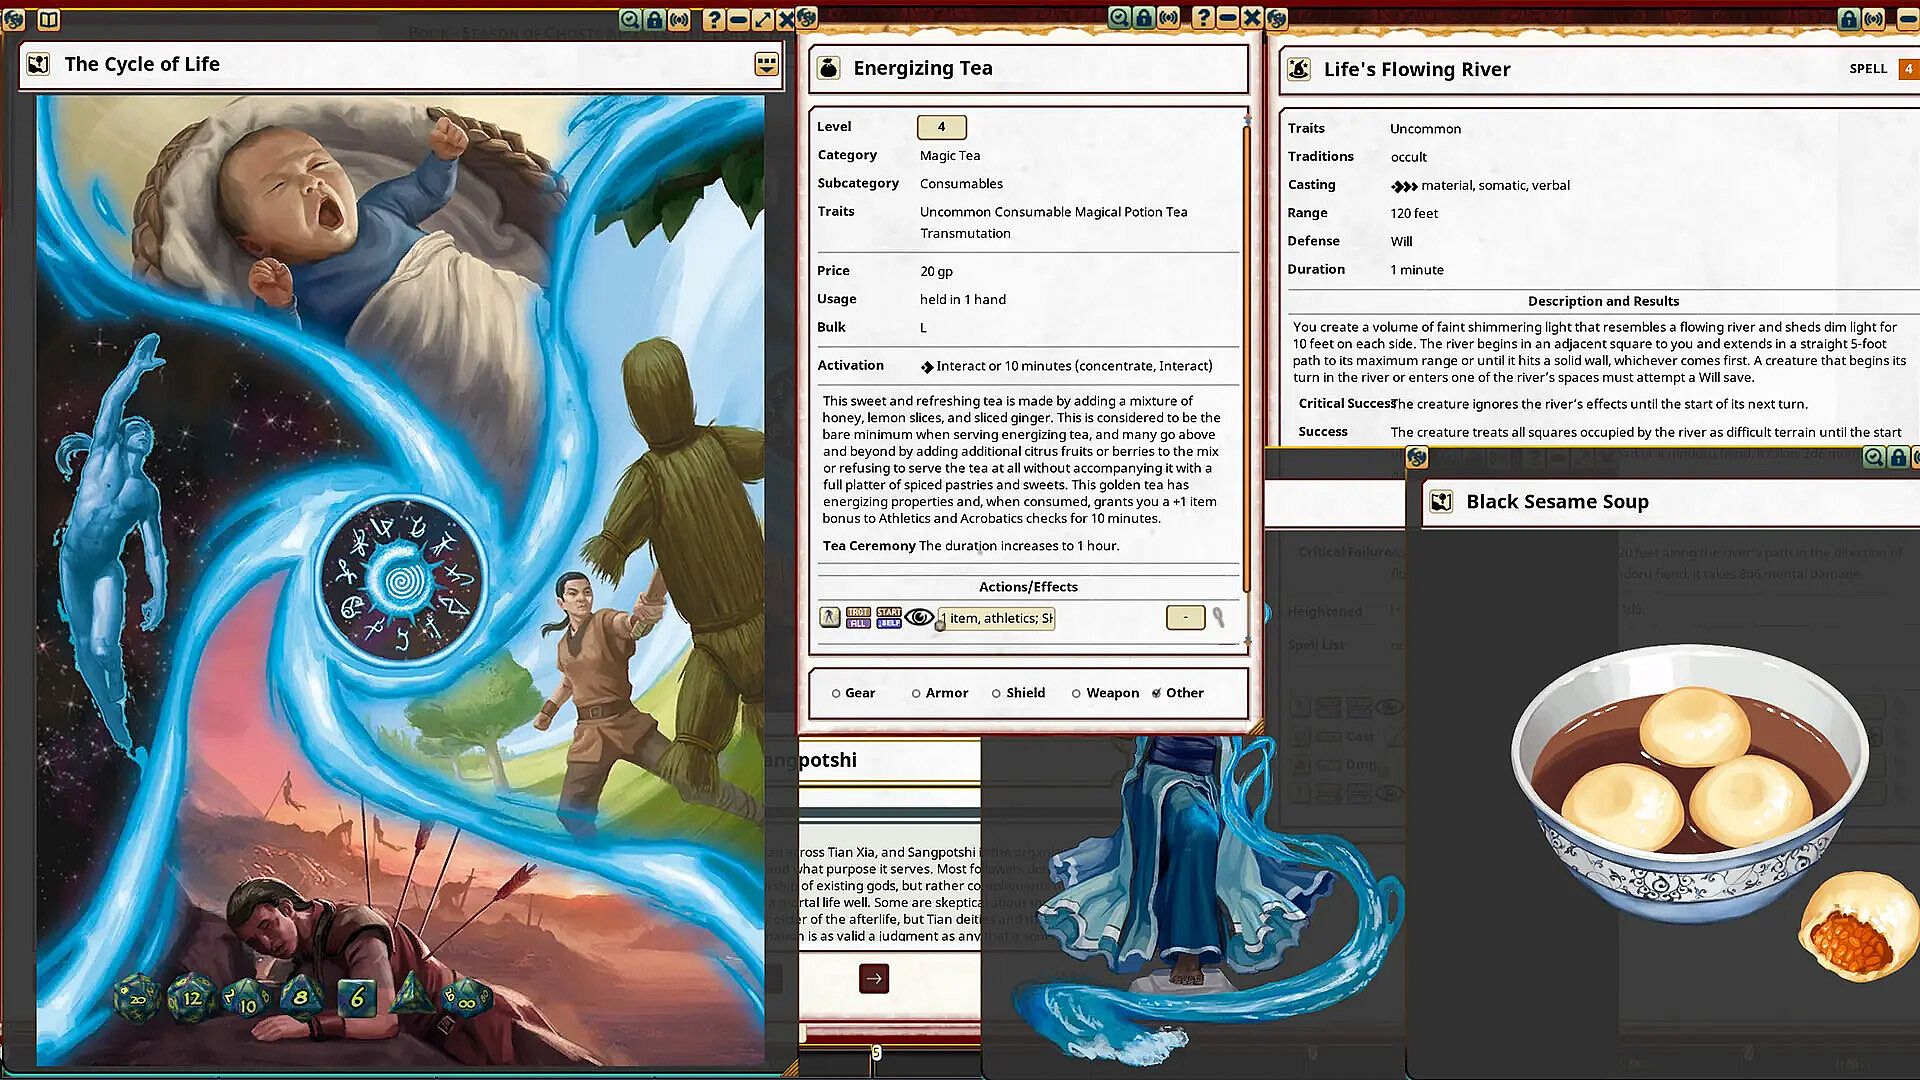Select the Gear radio option

(x=836, y=693)
